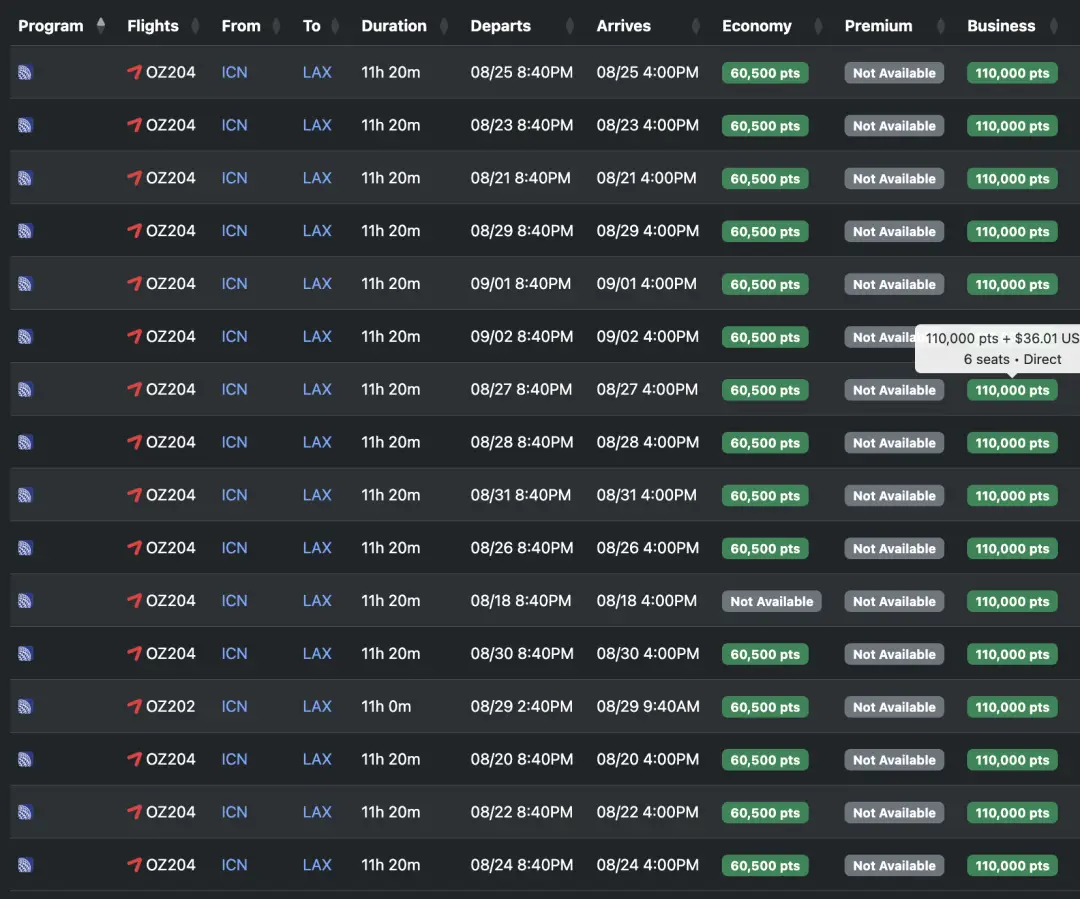This screenshot has height=899, width=1080.
Task: Click the Asiana logo on the 09/01 flight
Action: [x=134, y=284]
